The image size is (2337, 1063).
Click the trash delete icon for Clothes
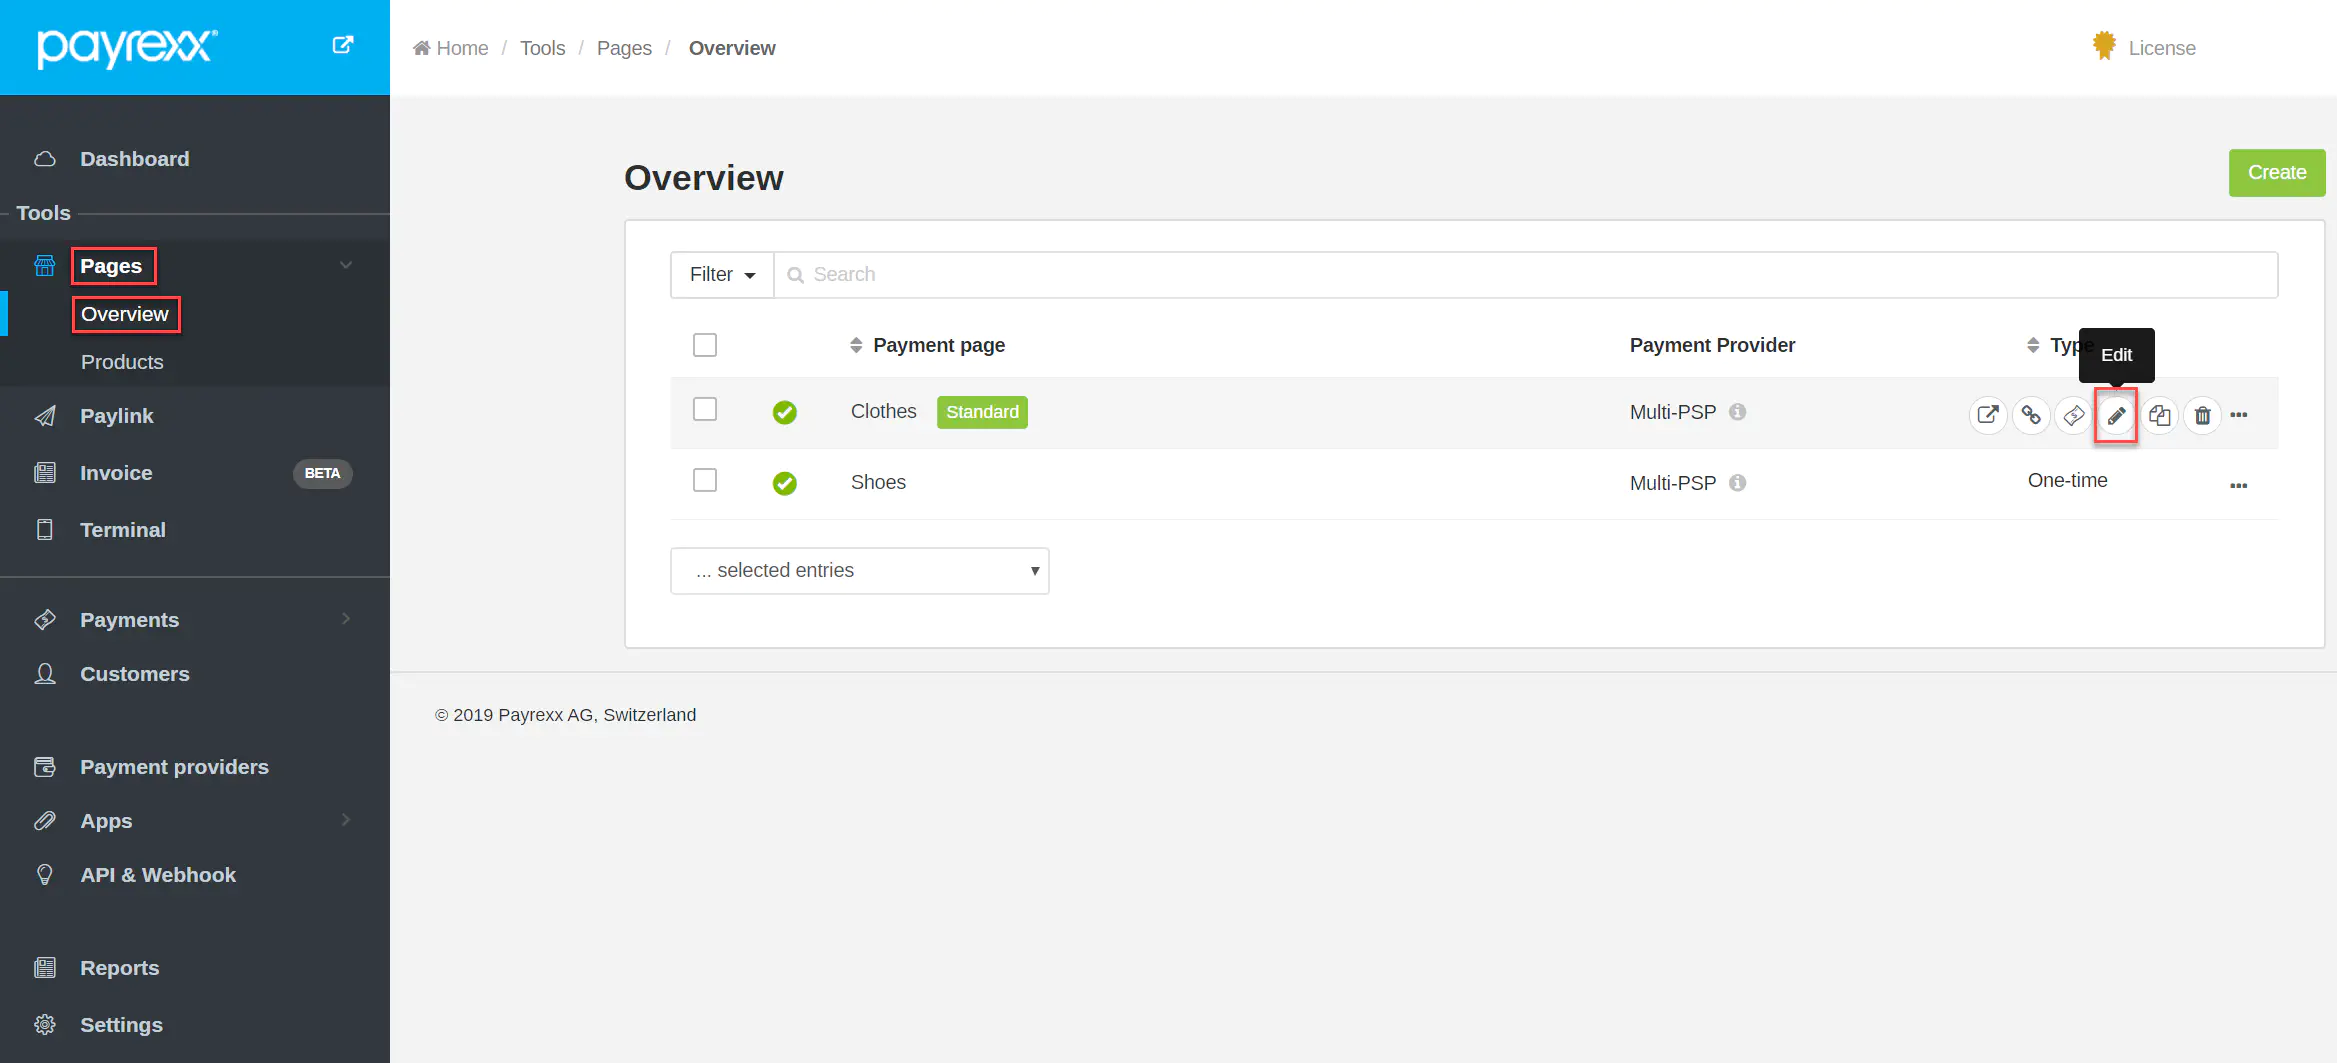pos(2202,415)
